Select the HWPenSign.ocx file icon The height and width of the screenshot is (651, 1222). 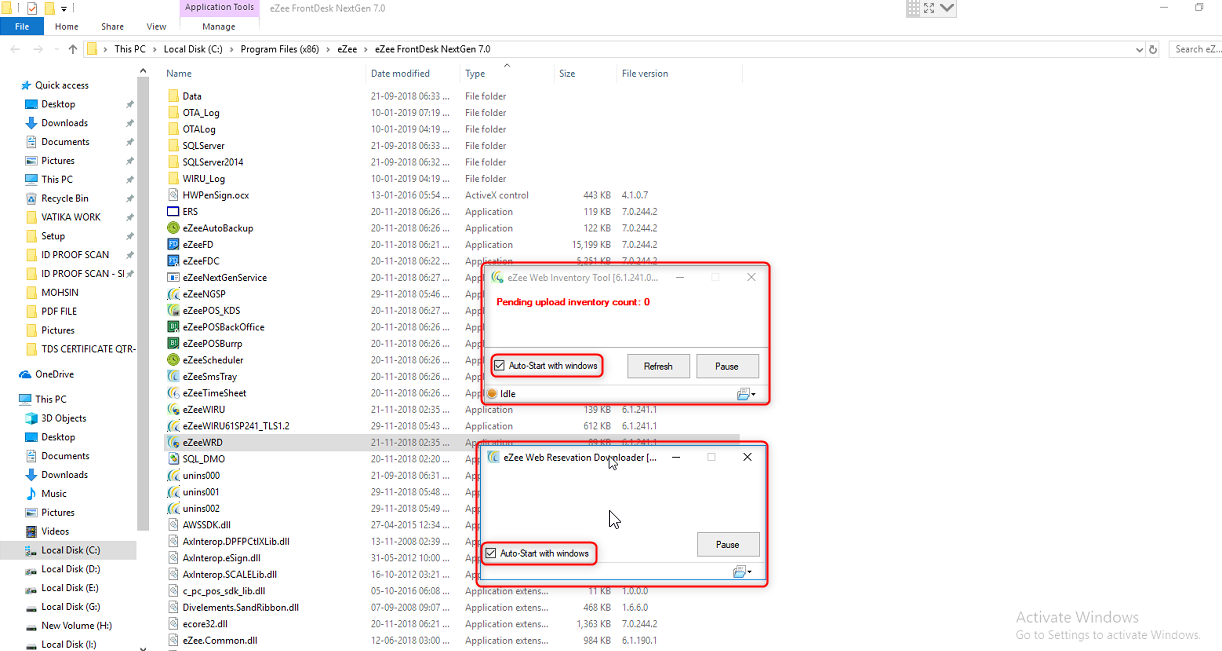pyautogui.click(x=173, y=195)
